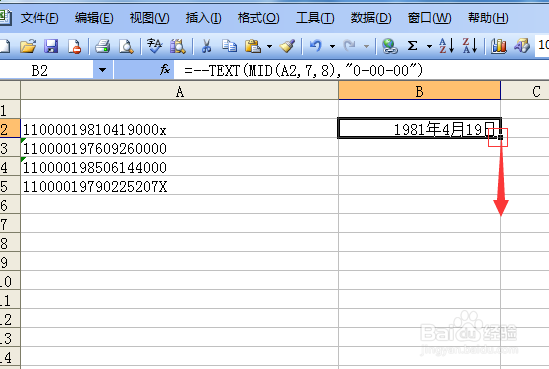Click the Insert Function fx button
The width and height of the screenshot is (549, 369).
[165, 70]
